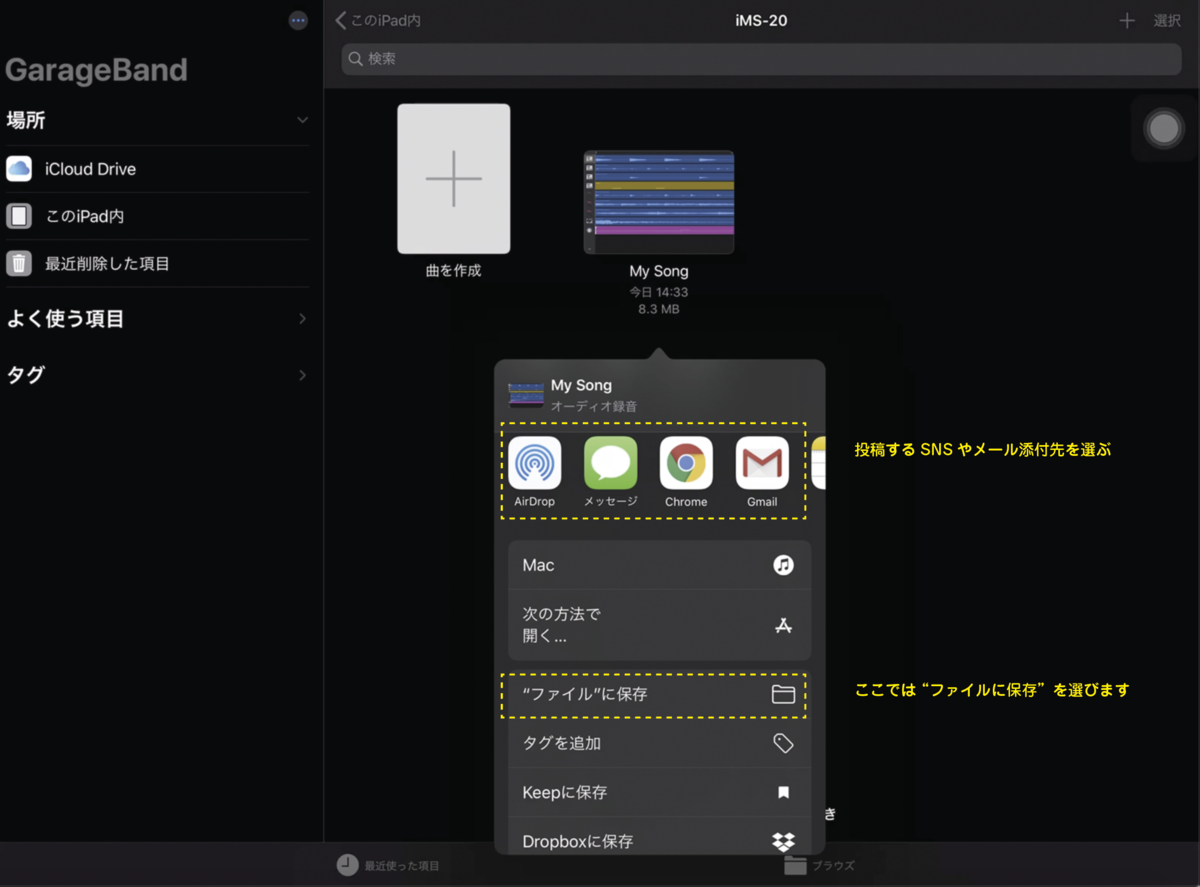Choose 次の方法で開く… option
1200x887 pixels.
pos(659,625)
